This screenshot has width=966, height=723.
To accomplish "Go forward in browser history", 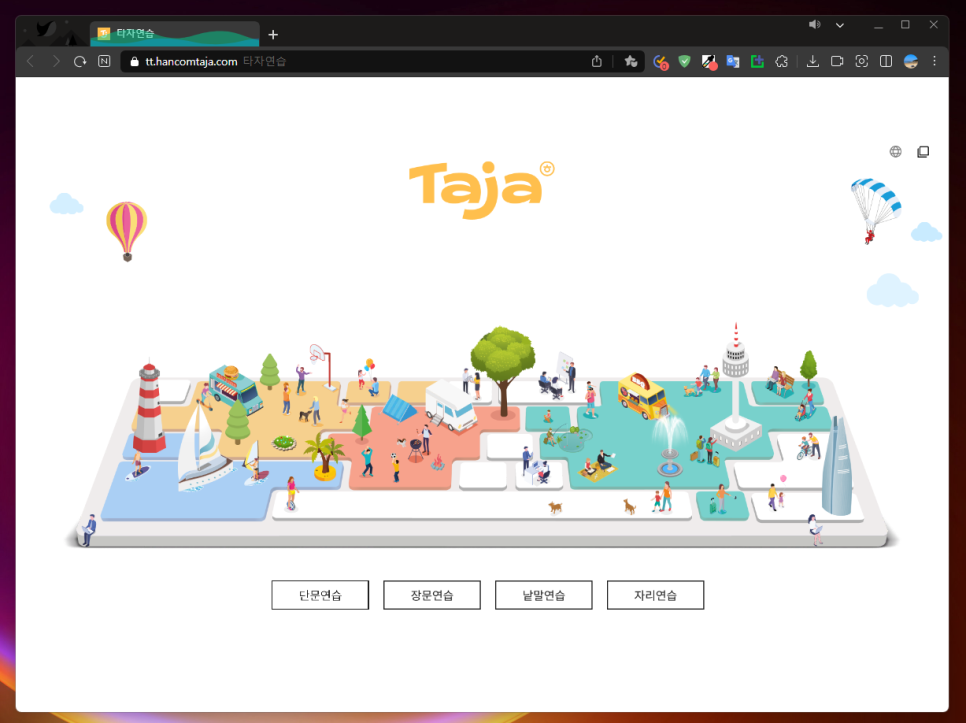I will (56, 61).
